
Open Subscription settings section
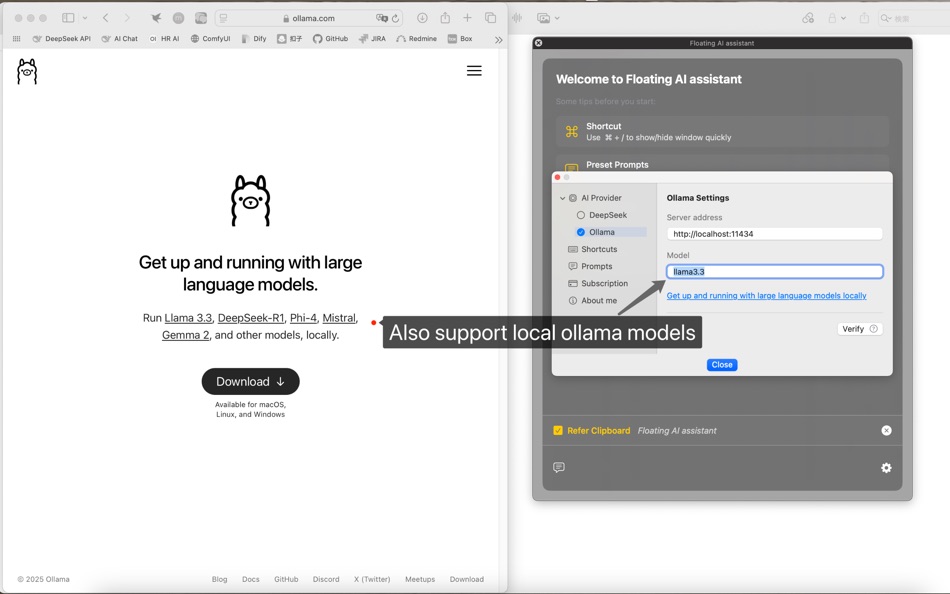[x=598, y=283]
